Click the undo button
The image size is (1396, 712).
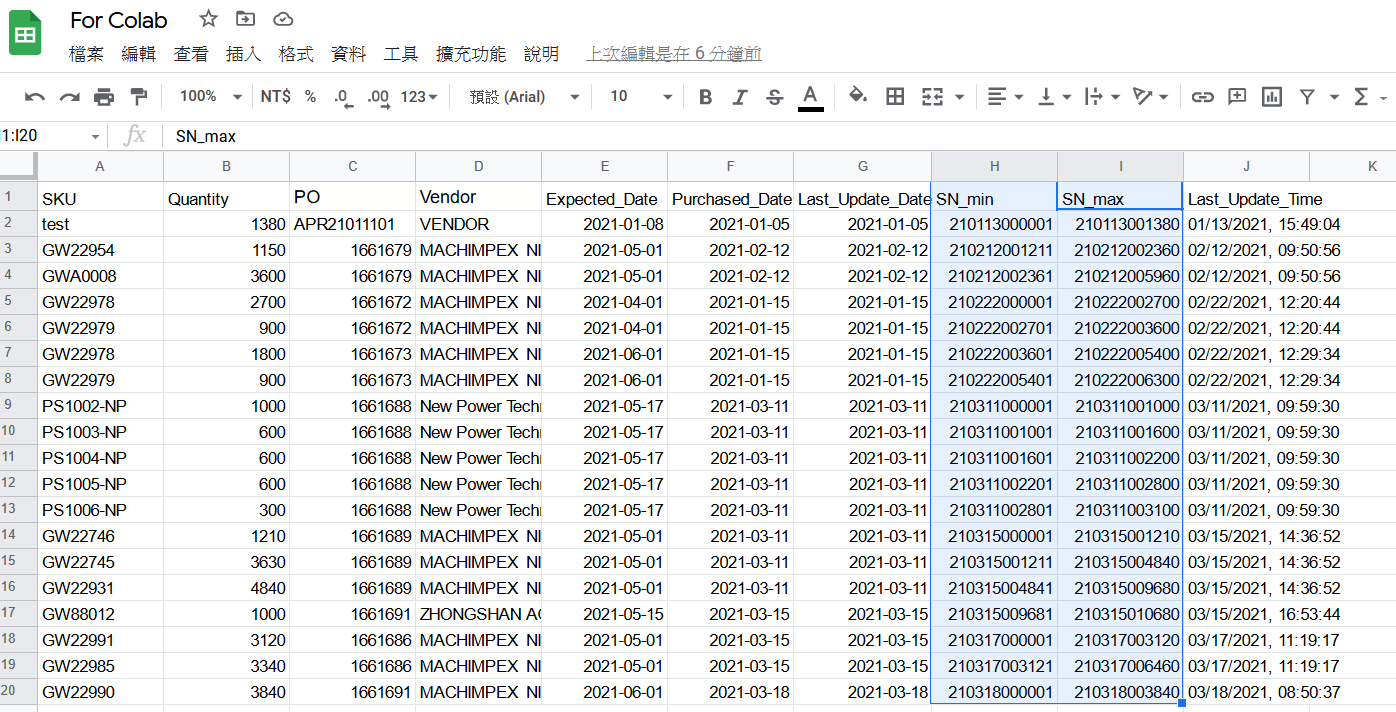(35, 96)
